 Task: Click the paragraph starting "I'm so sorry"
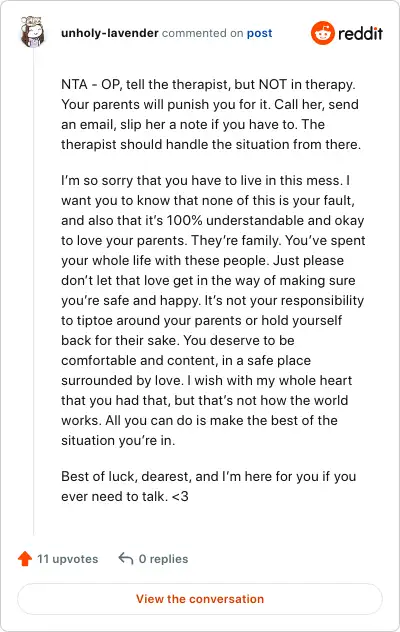tap(213, 310)
